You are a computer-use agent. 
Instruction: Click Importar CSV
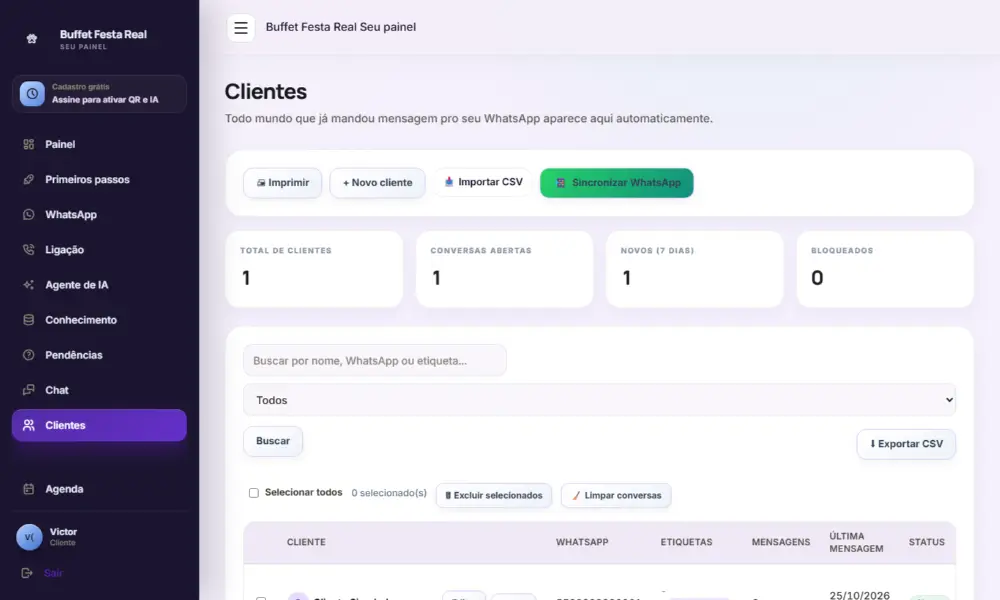tap(483, 182)
